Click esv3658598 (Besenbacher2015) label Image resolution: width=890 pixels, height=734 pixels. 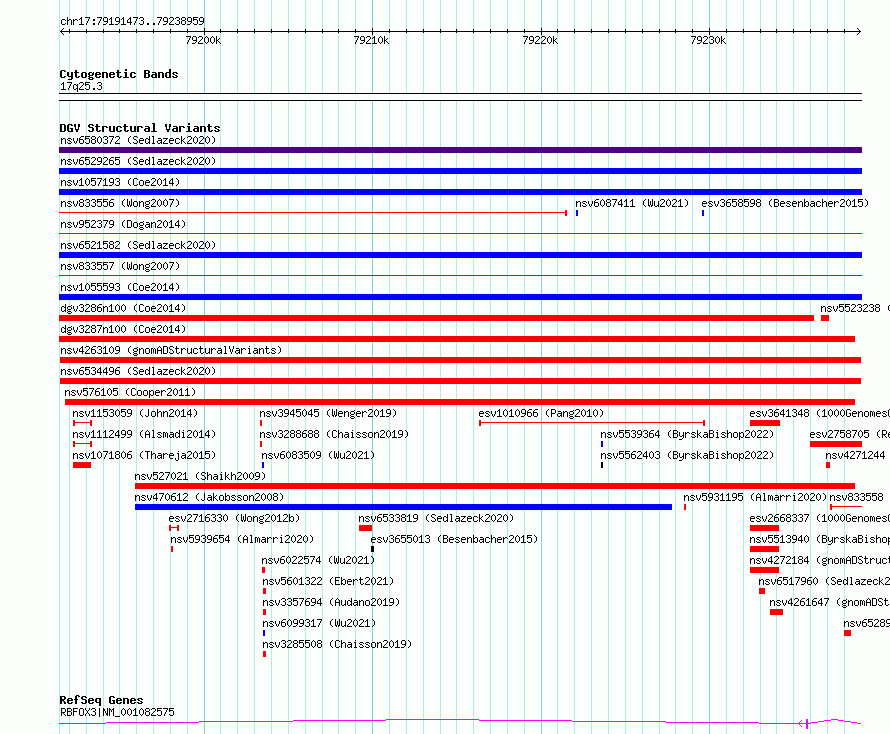pyautogui.click(x=785, y=203)
